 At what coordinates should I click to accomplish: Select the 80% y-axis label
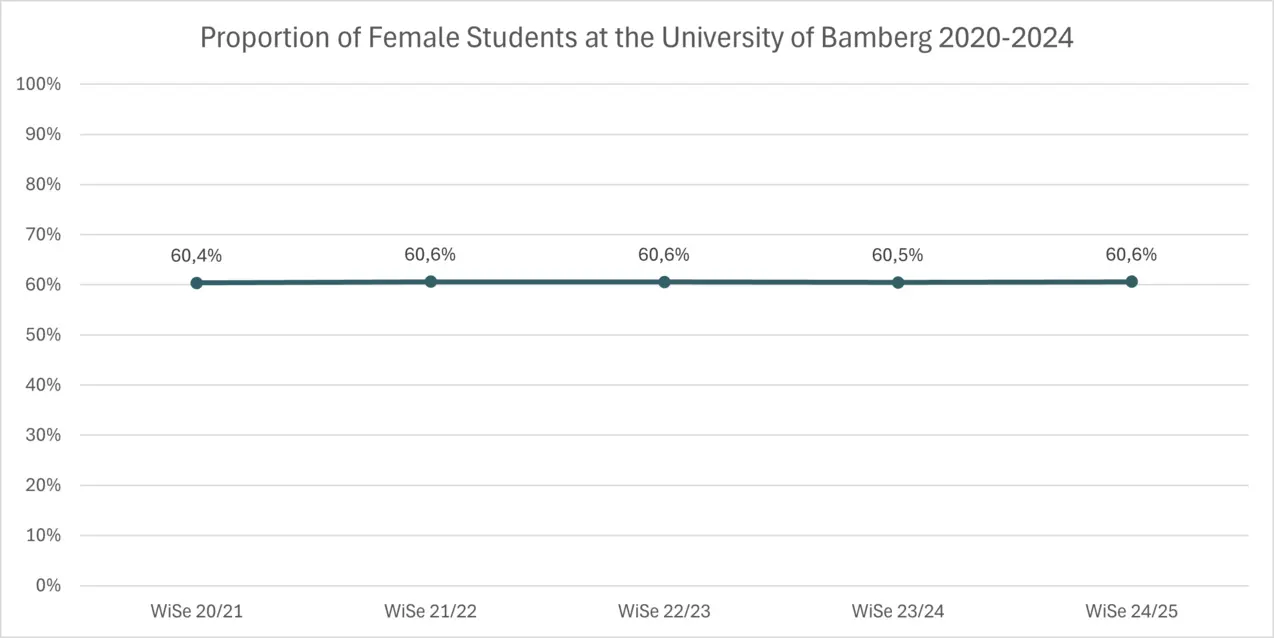tap(42, 185)
